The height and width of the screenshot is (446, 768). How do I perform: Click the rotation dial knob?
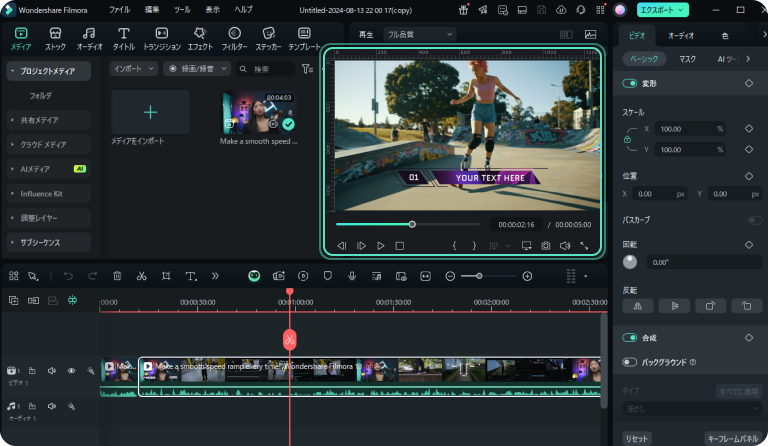tap(630, 262)
